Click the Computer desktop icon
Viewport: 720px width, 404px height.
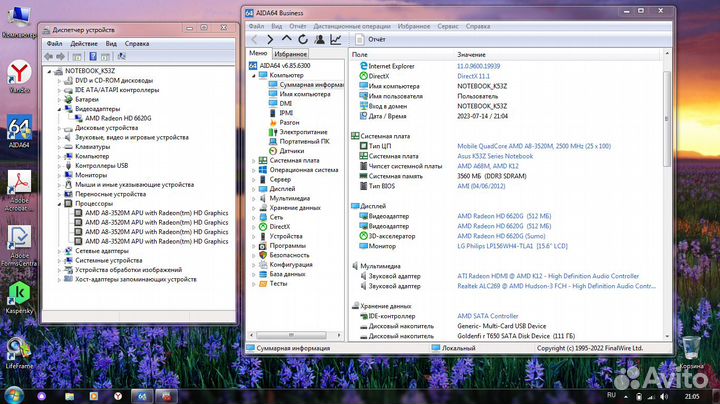[x=19, y=22]
